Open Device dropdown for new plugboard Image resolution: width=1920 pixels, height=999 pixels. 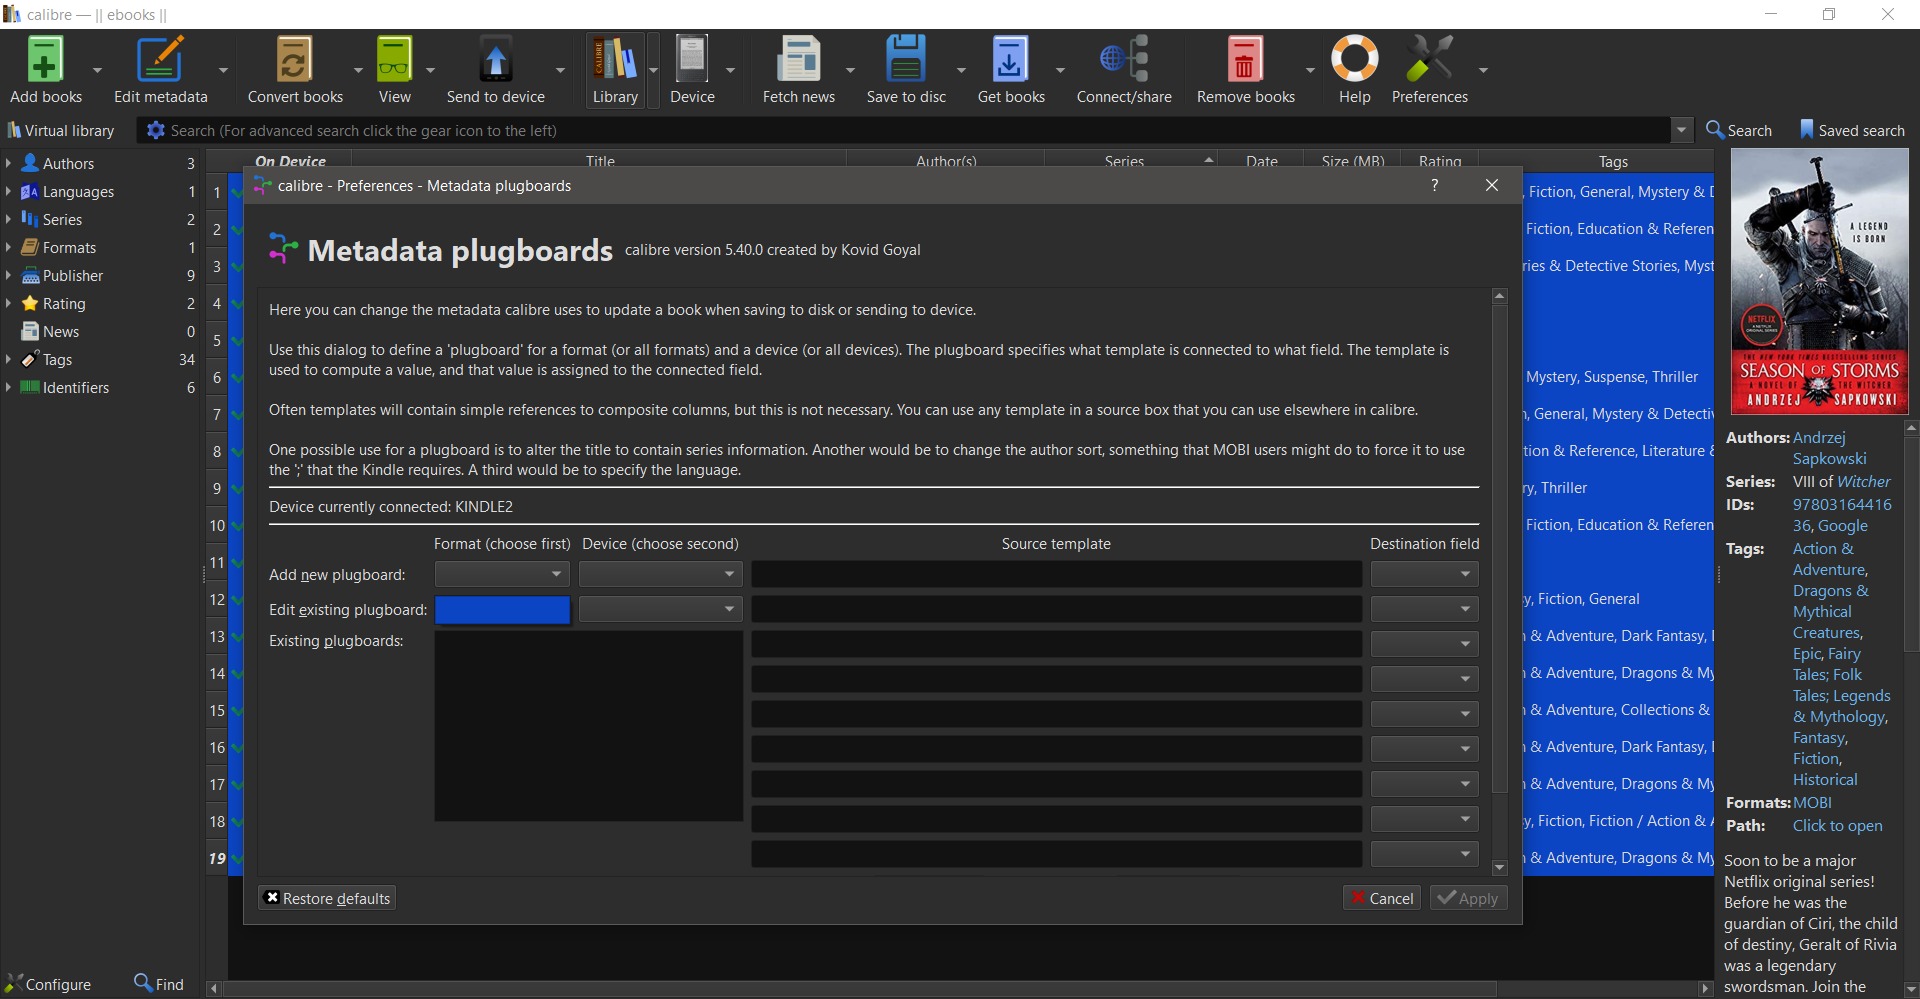[660, 575]
